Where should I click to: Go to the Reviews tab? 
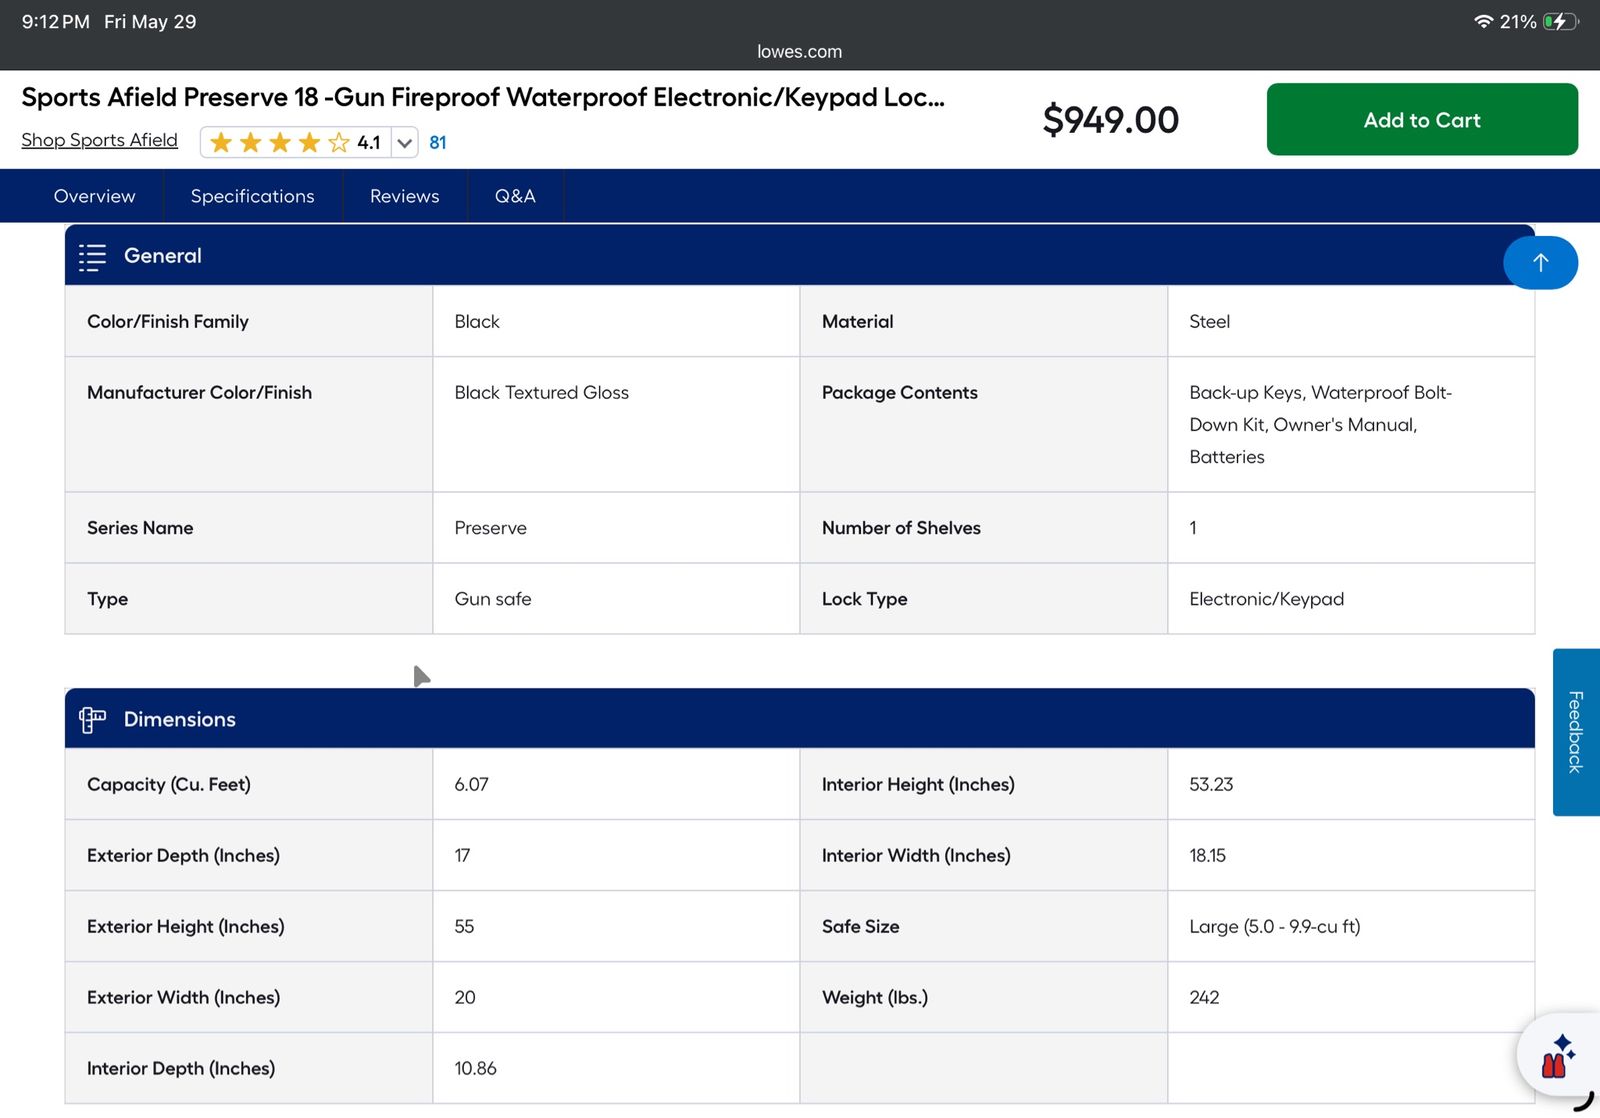pyautogui.click(x=405, y=196)
